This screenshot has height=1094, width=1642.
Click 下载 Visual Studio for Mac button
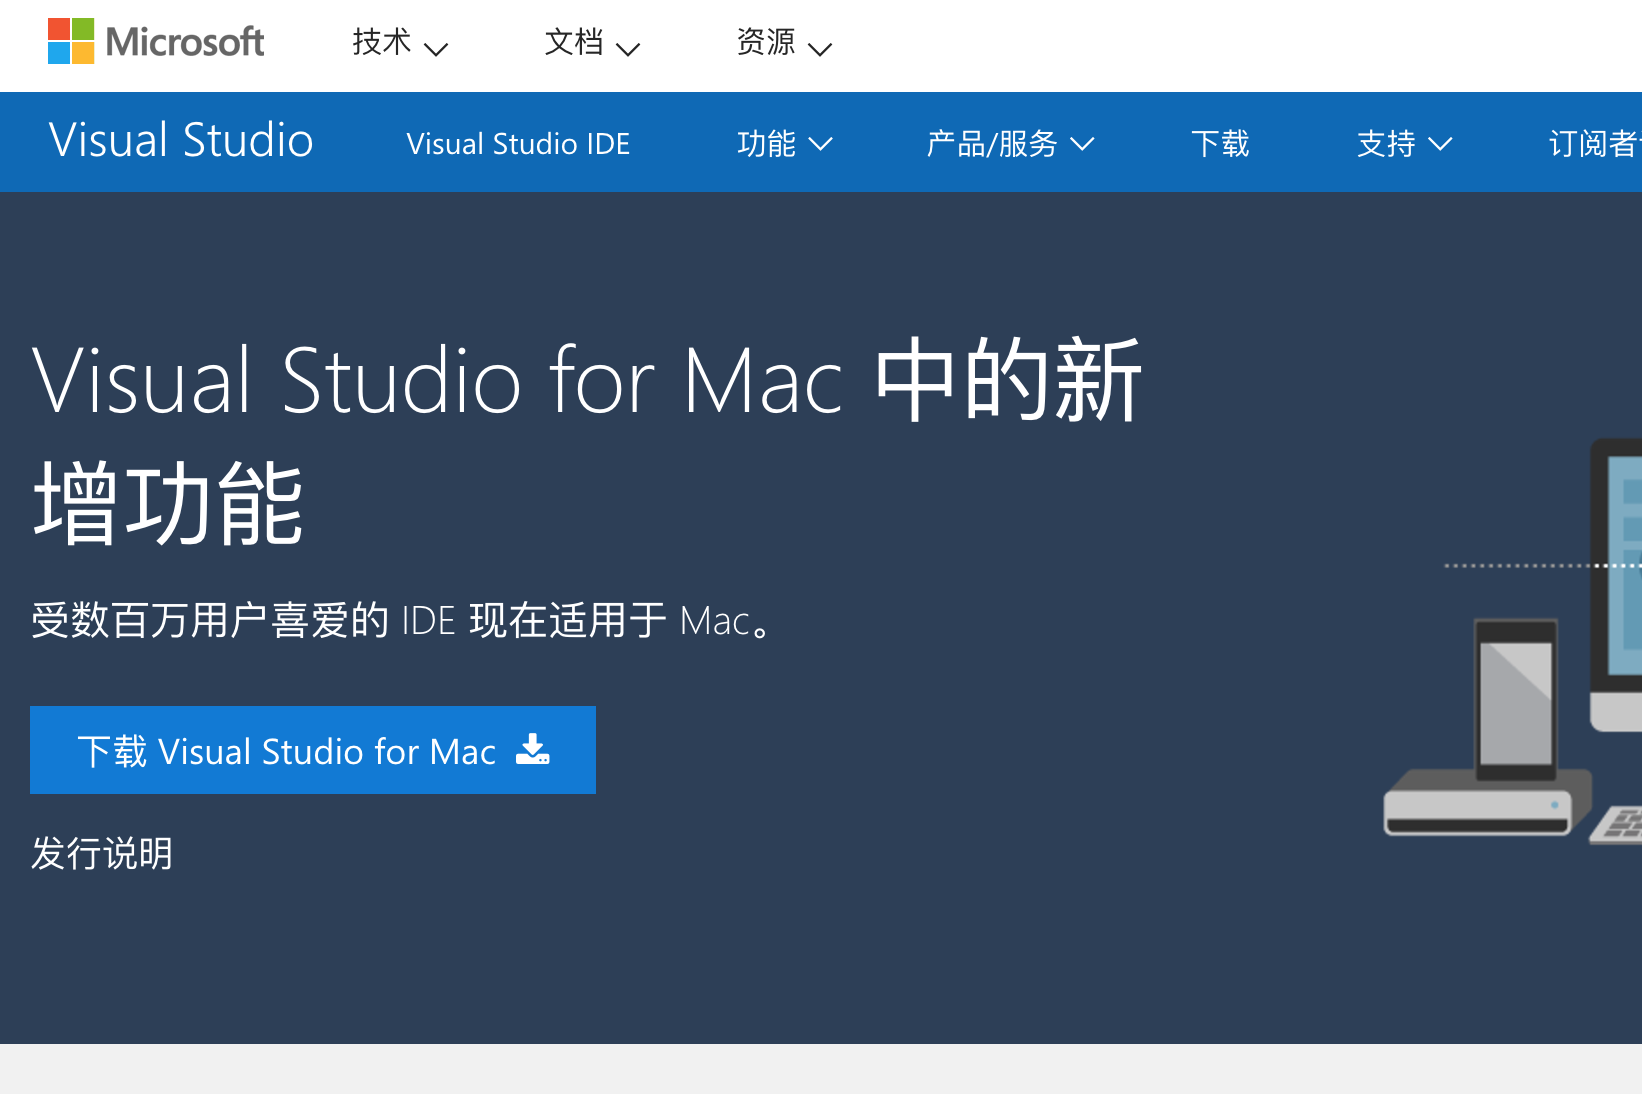click(x=313, y=750)
